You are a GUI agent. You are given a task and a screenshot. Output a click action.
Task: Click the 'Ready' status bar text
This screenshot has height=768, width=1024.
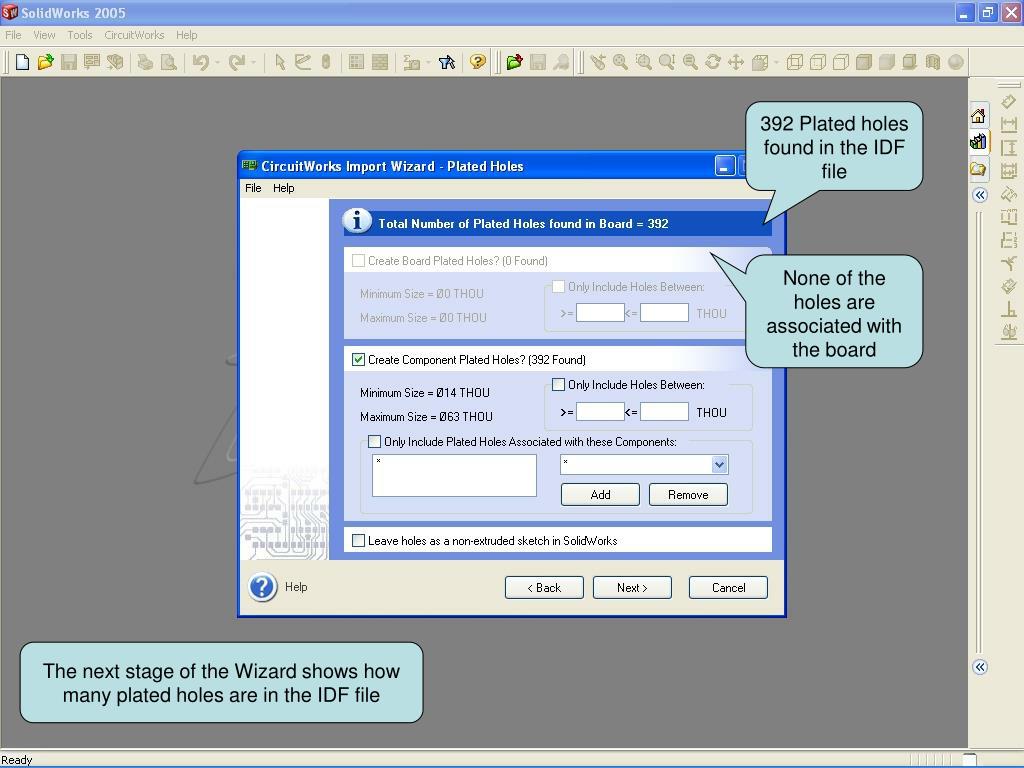16,760
